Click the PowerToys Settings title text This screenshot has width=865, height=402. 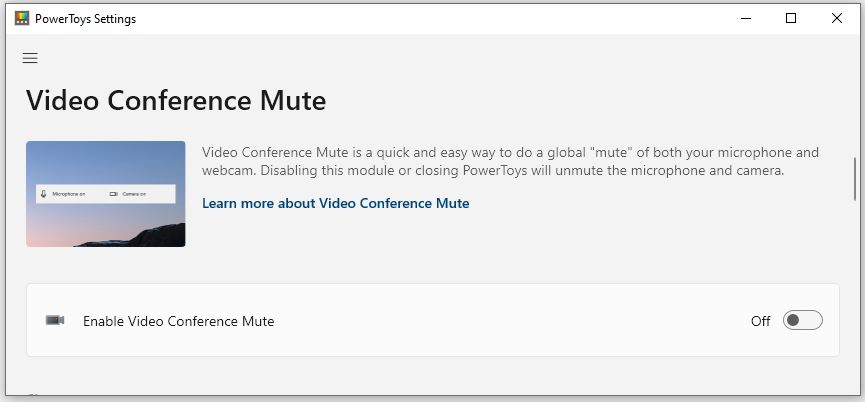coord(86,19)
